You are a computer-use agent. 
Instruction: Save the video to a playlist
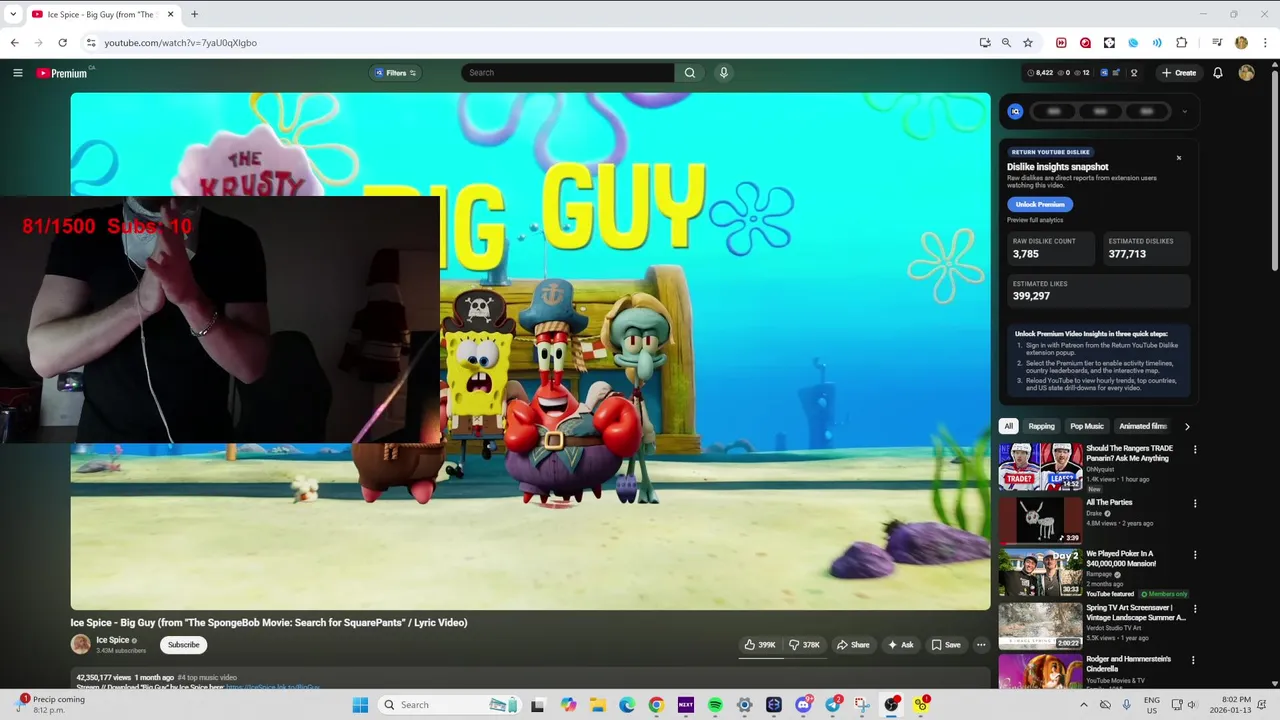[946, 645]
